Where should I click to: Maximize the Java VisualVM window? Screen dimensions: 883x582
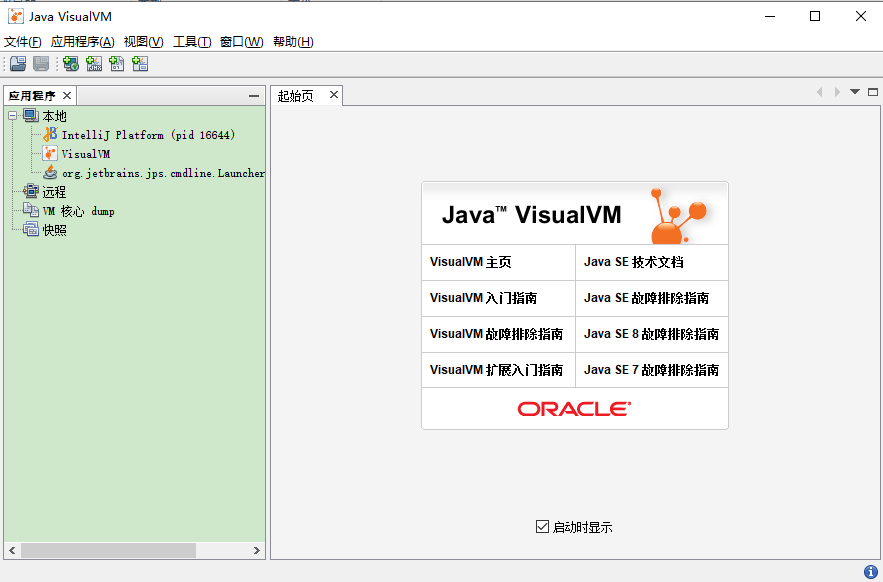pos(815,16)
